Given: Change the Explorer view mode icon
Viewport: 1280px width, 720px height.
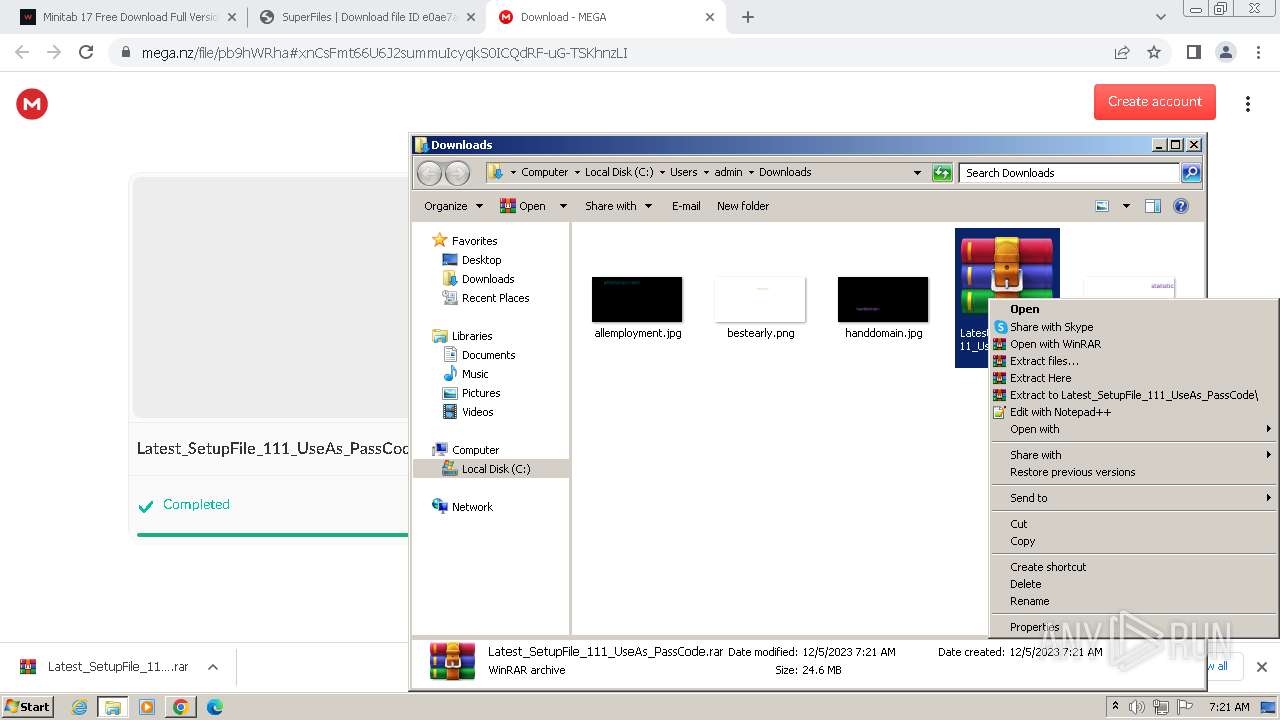Looking at the screenshot, I should [1102, 206].
